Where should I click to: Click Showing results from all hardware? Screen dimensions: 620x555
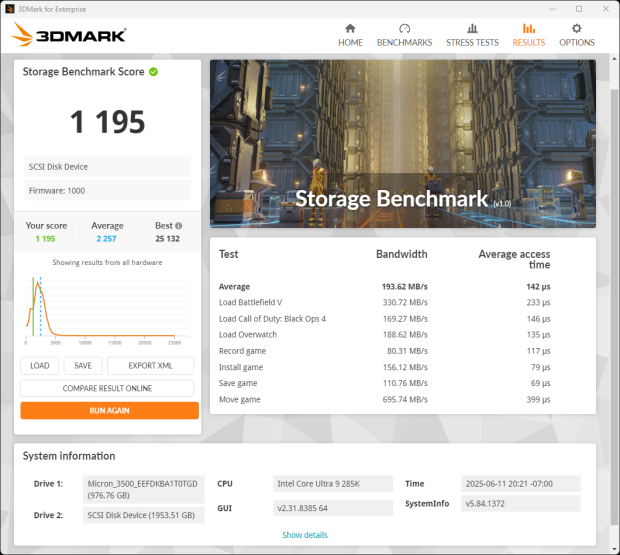coord(107,262)
